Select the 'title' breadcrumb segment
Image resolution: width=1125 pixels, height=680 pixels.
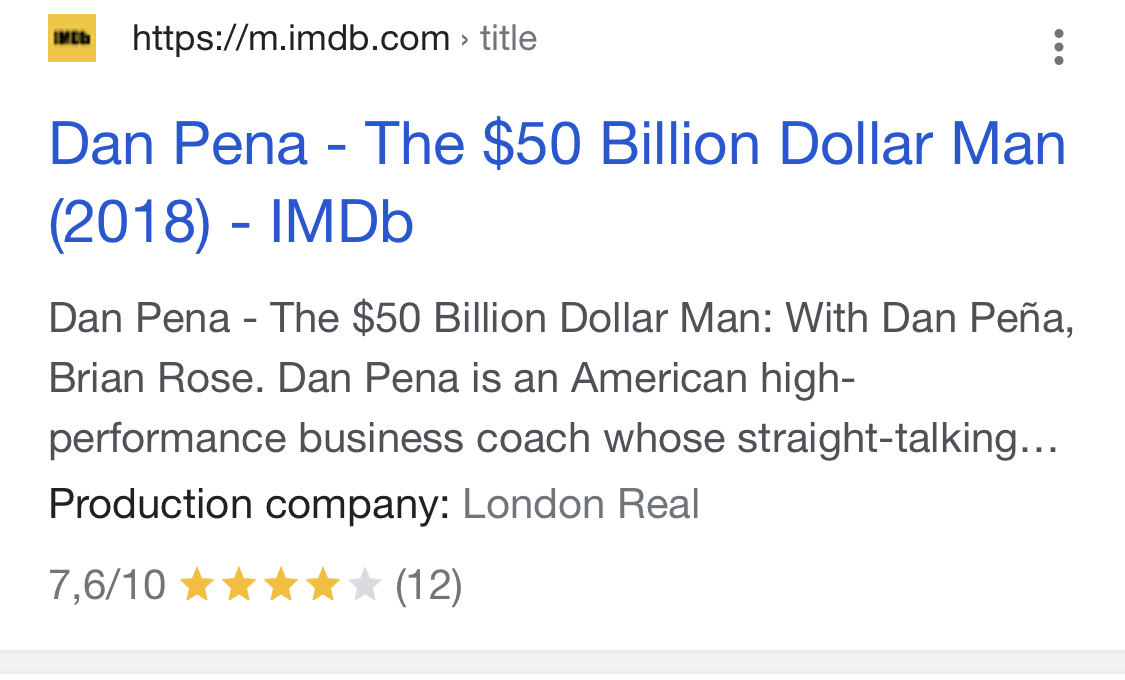[x=508, y=39]
